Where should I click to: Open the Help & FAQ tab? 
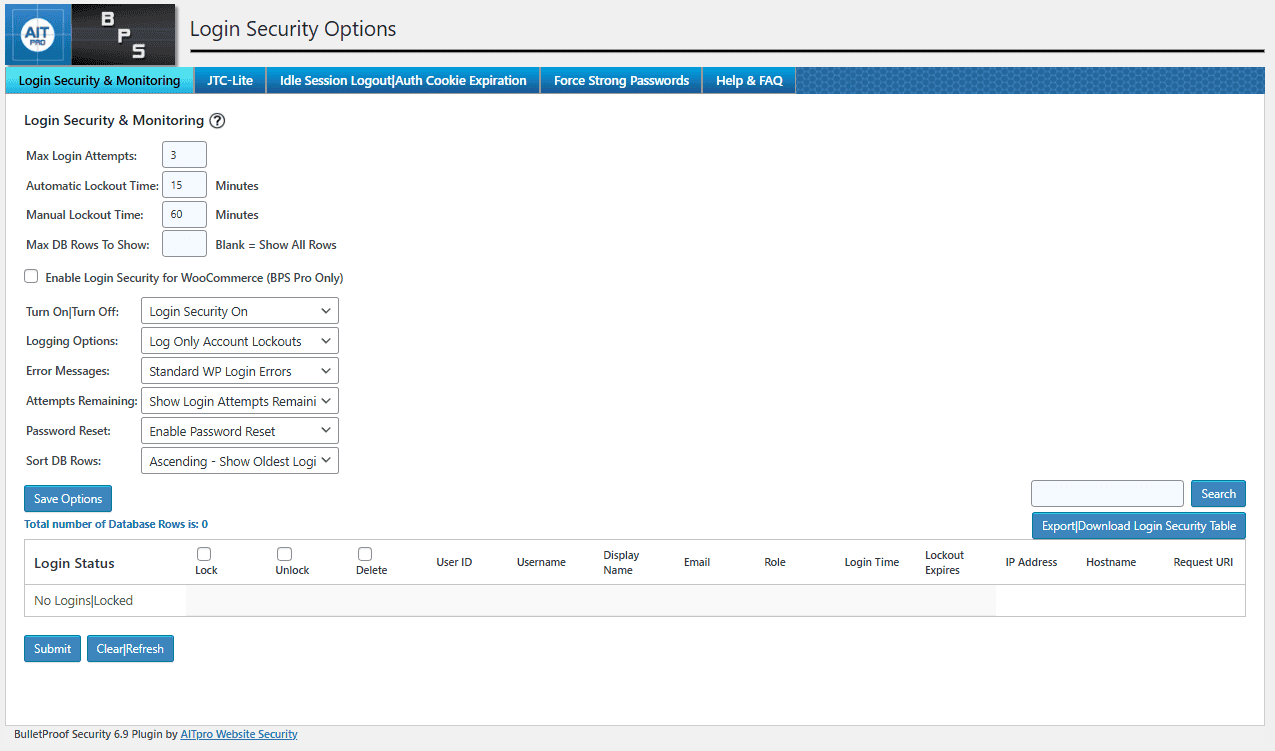point(749,81)
